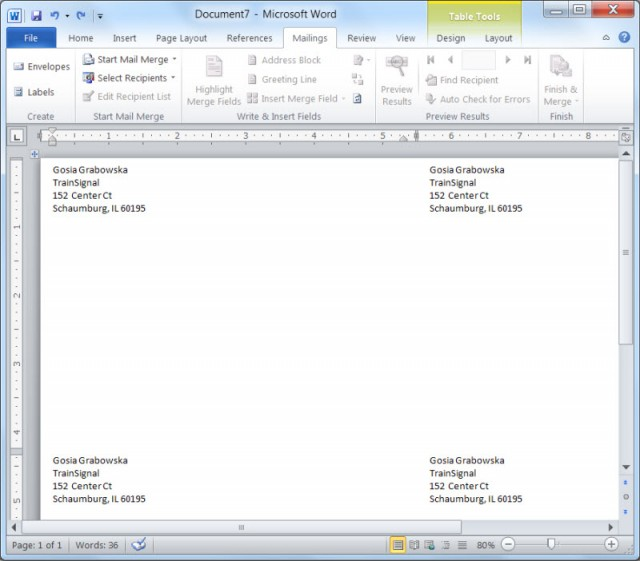Switch to the Page Layout tab
The width and height of the screenshot is (640, 561).
[x=181, y=38]
